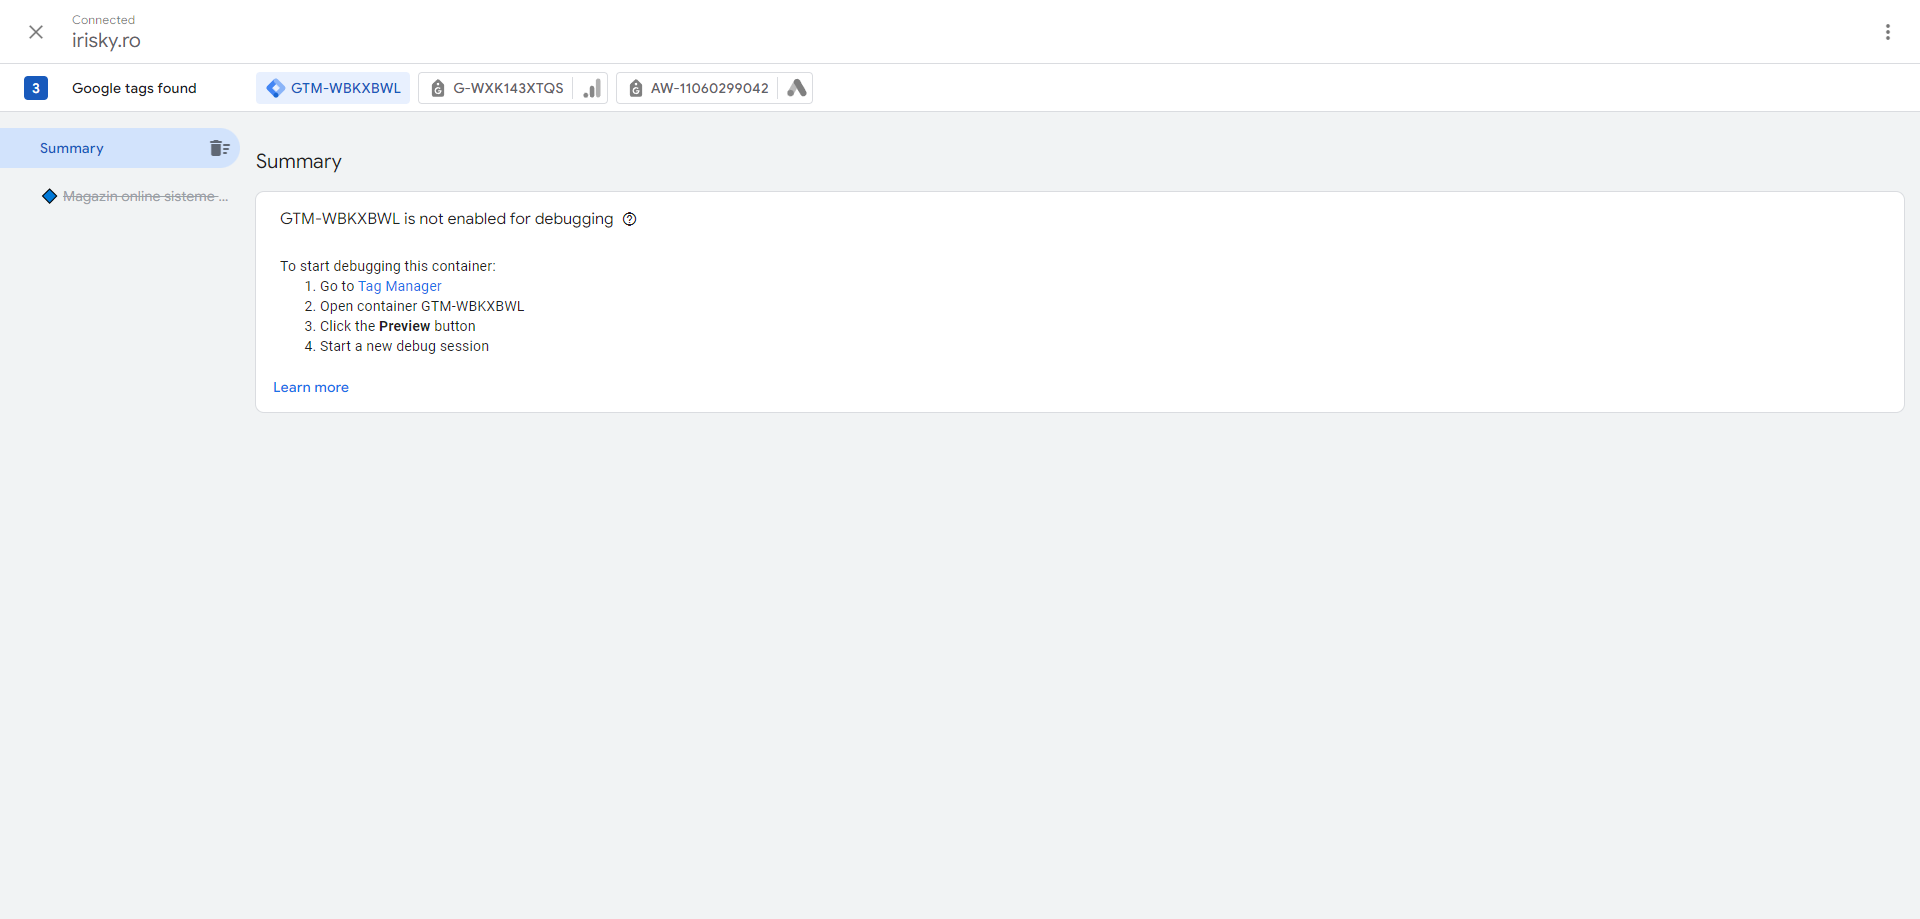This screenshot has width=1920, height=919.
Task: Click the 'Start a new debug session' step
Action: point(404,346)
